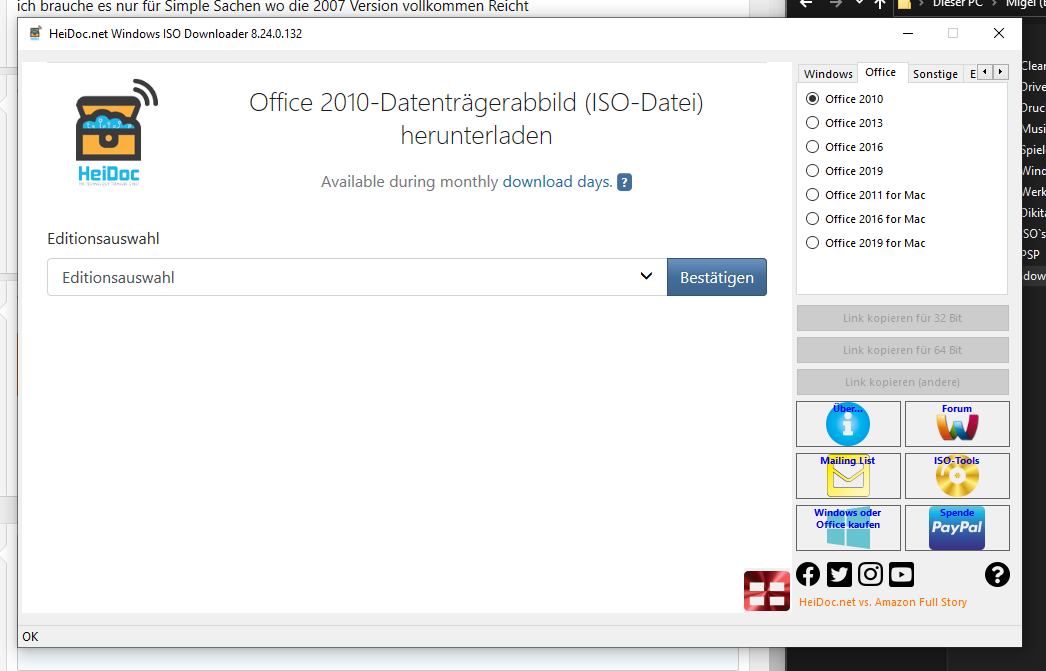Select Office 2016 for Mac option
The image size is (1046, 671).
[866, 219]
